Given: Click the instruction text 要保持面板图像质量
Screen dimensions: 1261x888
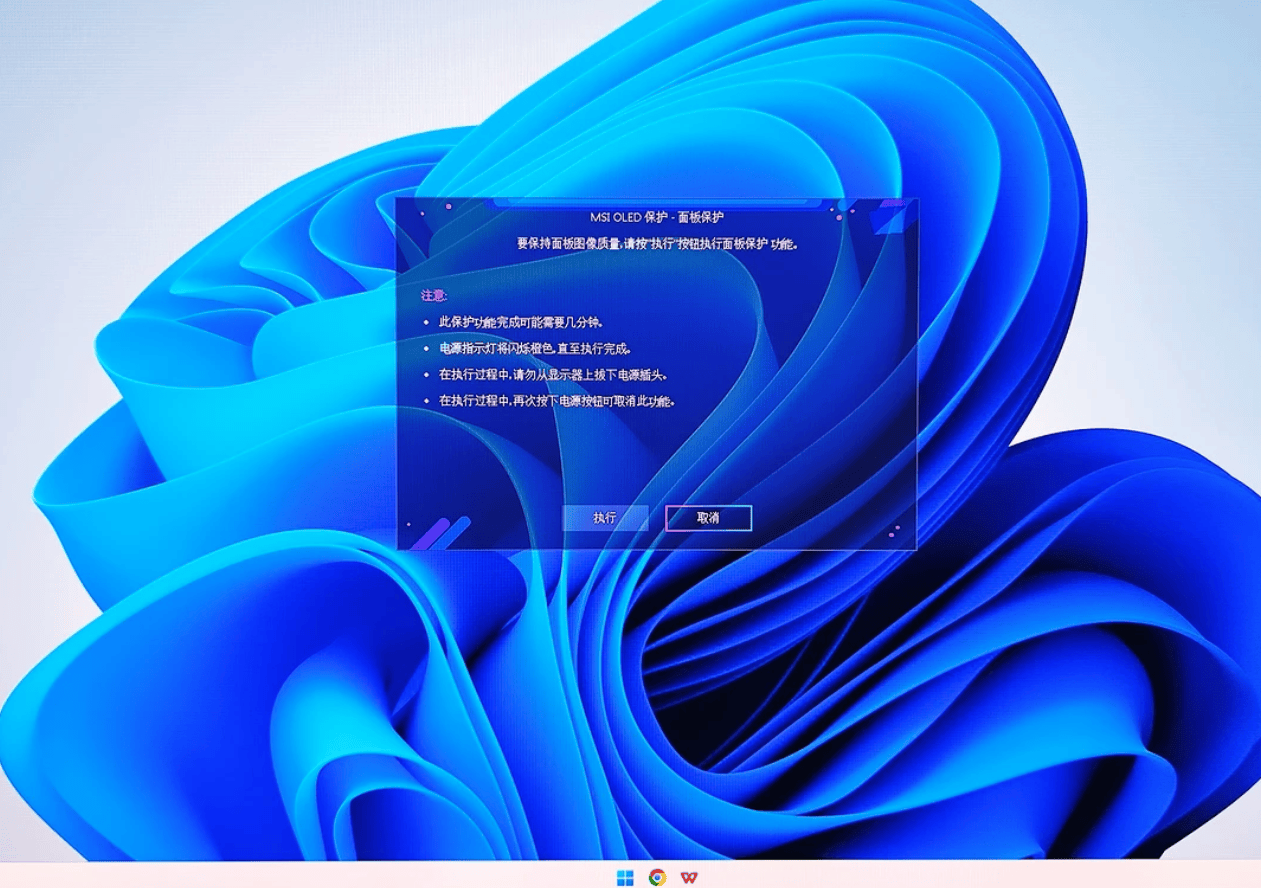Looking at the screenshot, I should (657, 243).
